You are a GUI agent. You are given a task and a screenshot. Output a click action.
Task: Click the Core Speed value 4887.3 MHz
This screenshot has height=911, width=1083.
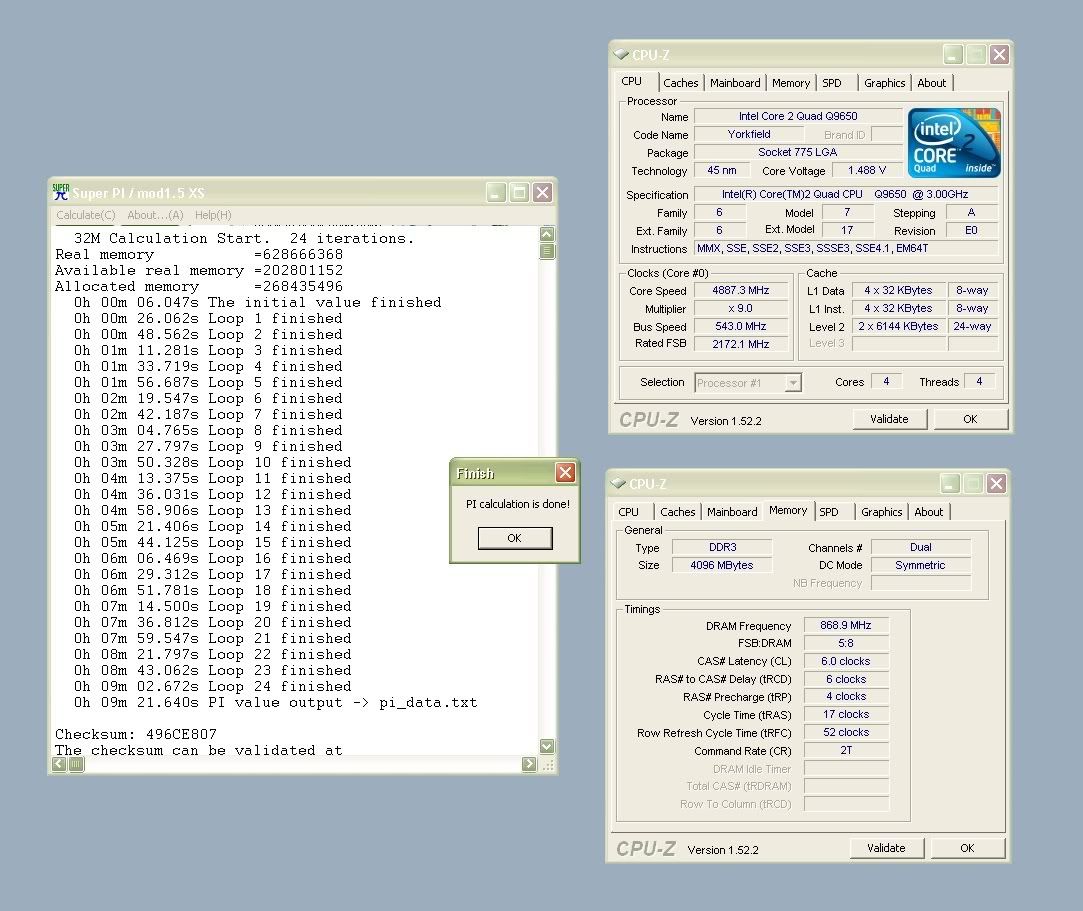[741, 291]
